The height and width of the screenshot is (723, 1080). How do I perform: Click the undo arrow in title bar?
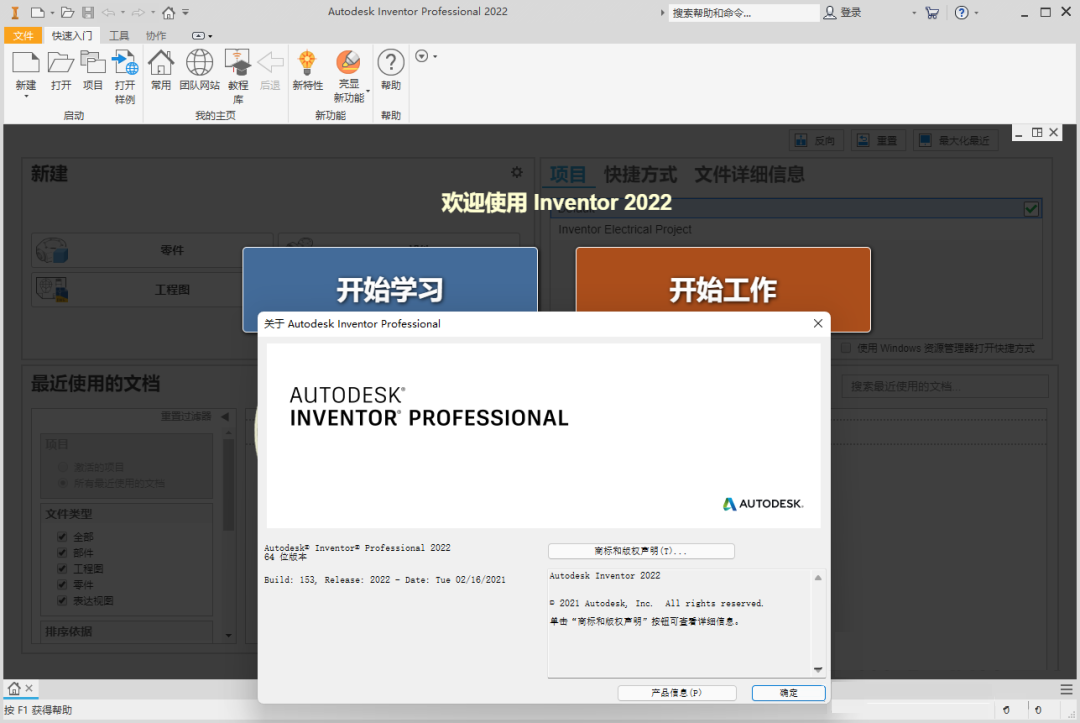(x=109, y=12)
